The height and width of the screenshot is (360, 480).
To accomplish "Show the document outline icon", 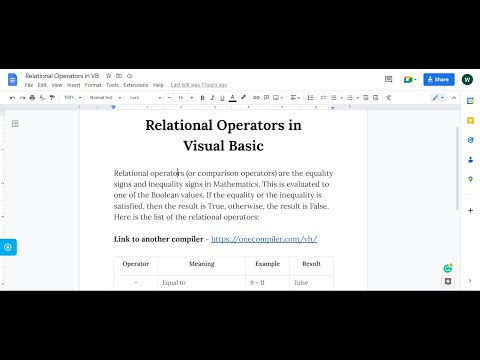I will pyautogui.click(x=15, y=124).
